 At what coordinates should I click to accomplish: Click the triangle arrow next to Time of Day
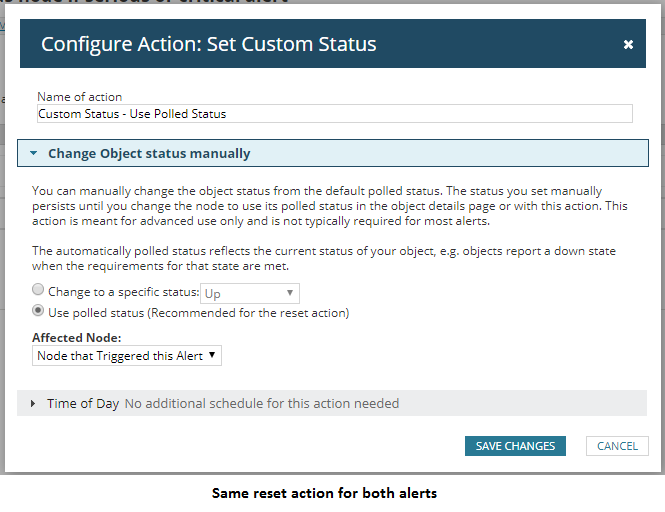tap(33, 403)
